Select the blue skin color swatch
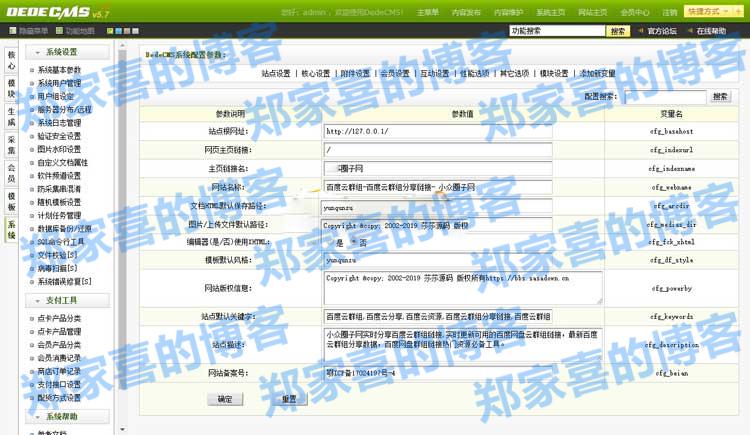The height and width of the screenshot is (435, 750). pos(119,31)
